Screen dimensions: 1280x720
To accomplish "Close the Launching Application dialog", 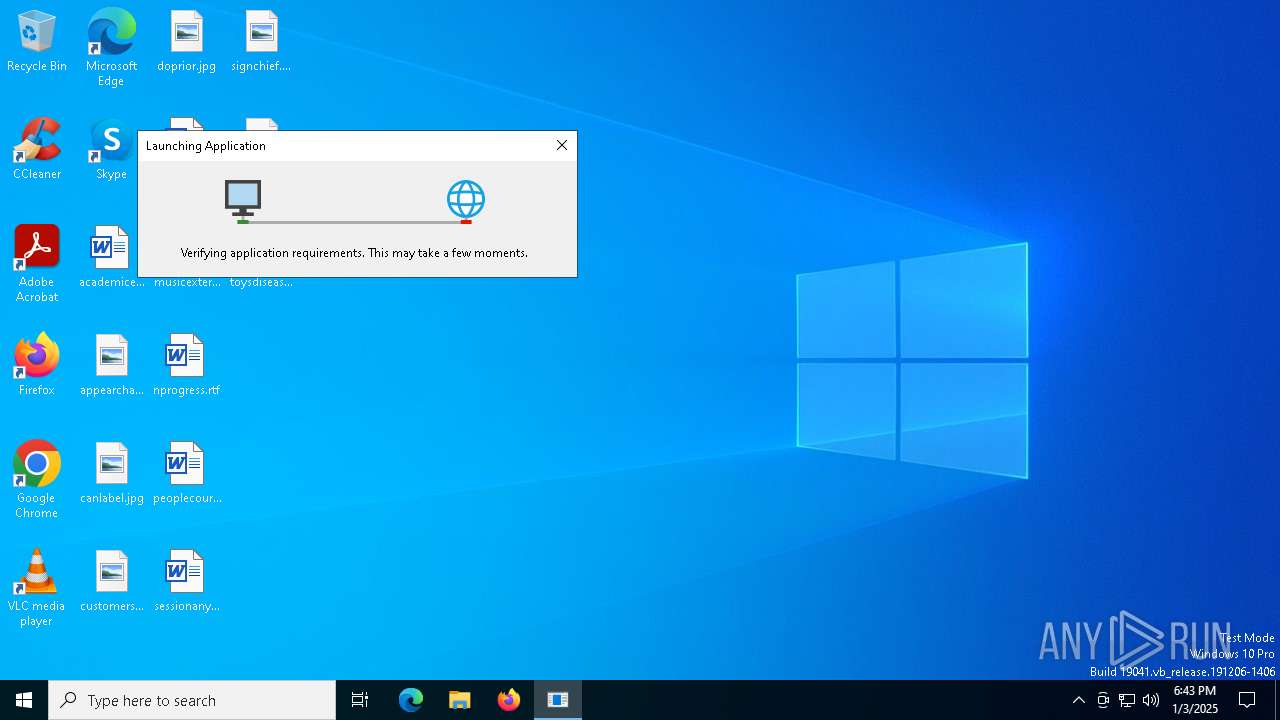I will pyautogui.click(x=562, y=145).
